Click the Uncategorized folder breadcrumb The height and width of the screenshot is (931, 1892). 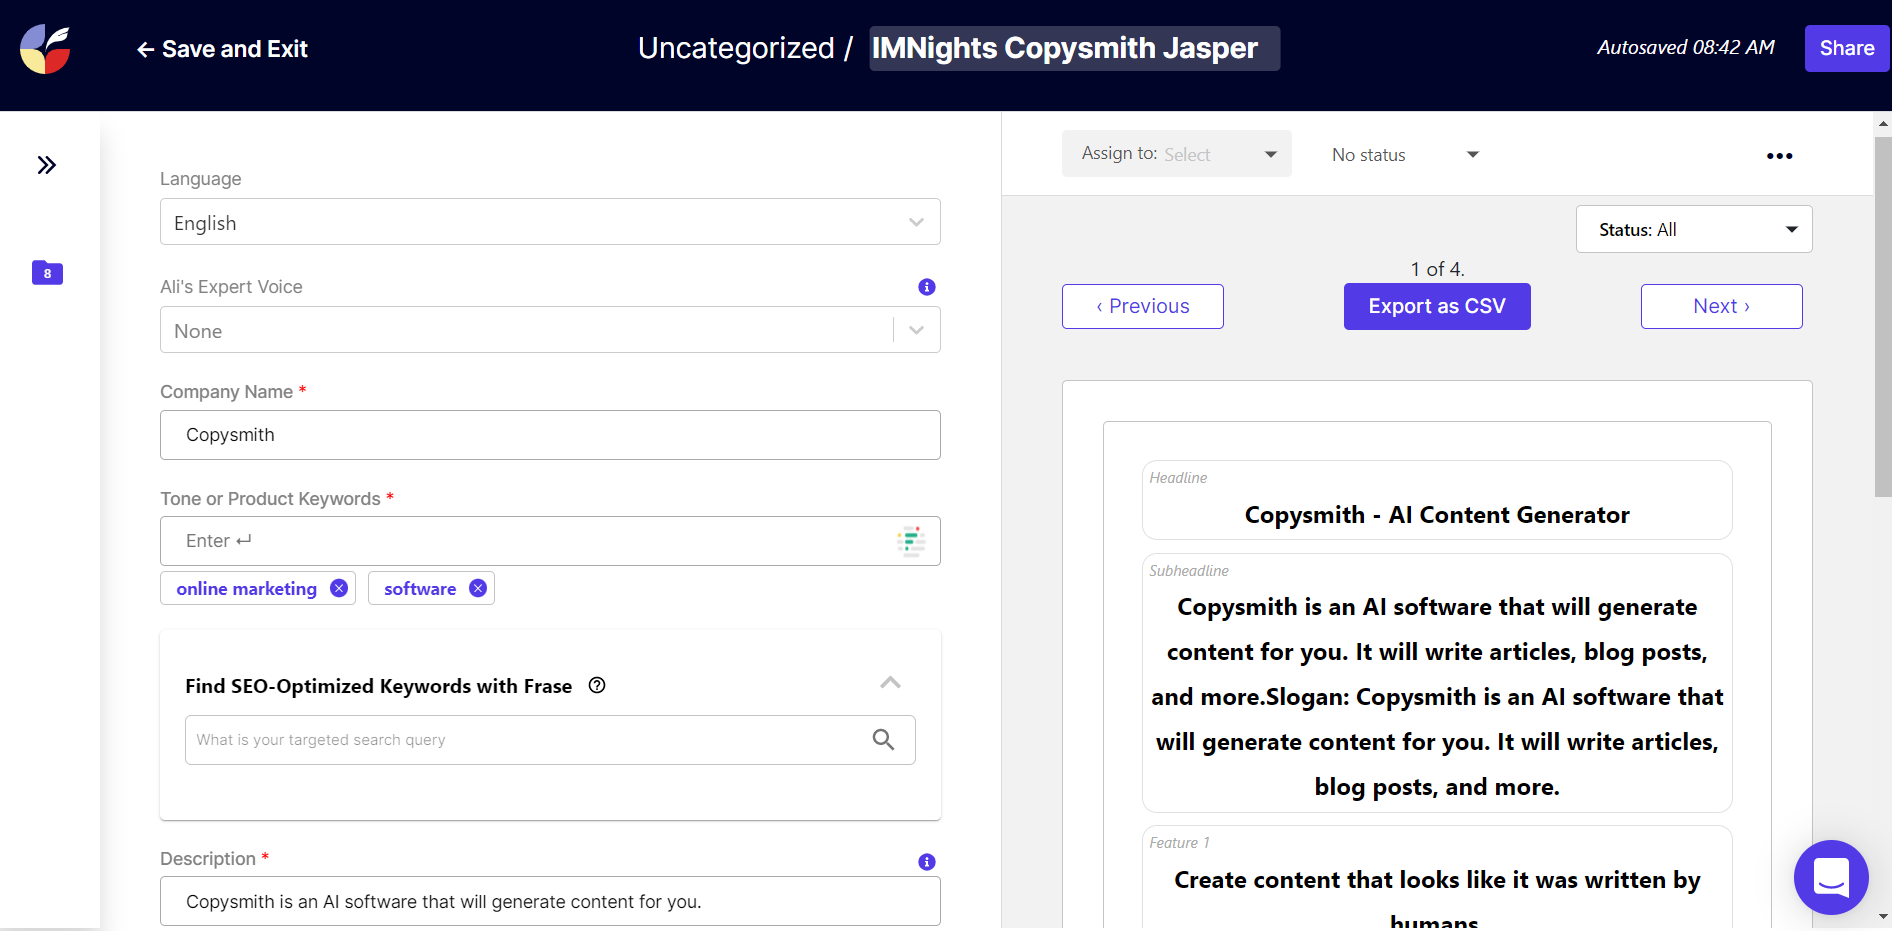pos(736,48)
